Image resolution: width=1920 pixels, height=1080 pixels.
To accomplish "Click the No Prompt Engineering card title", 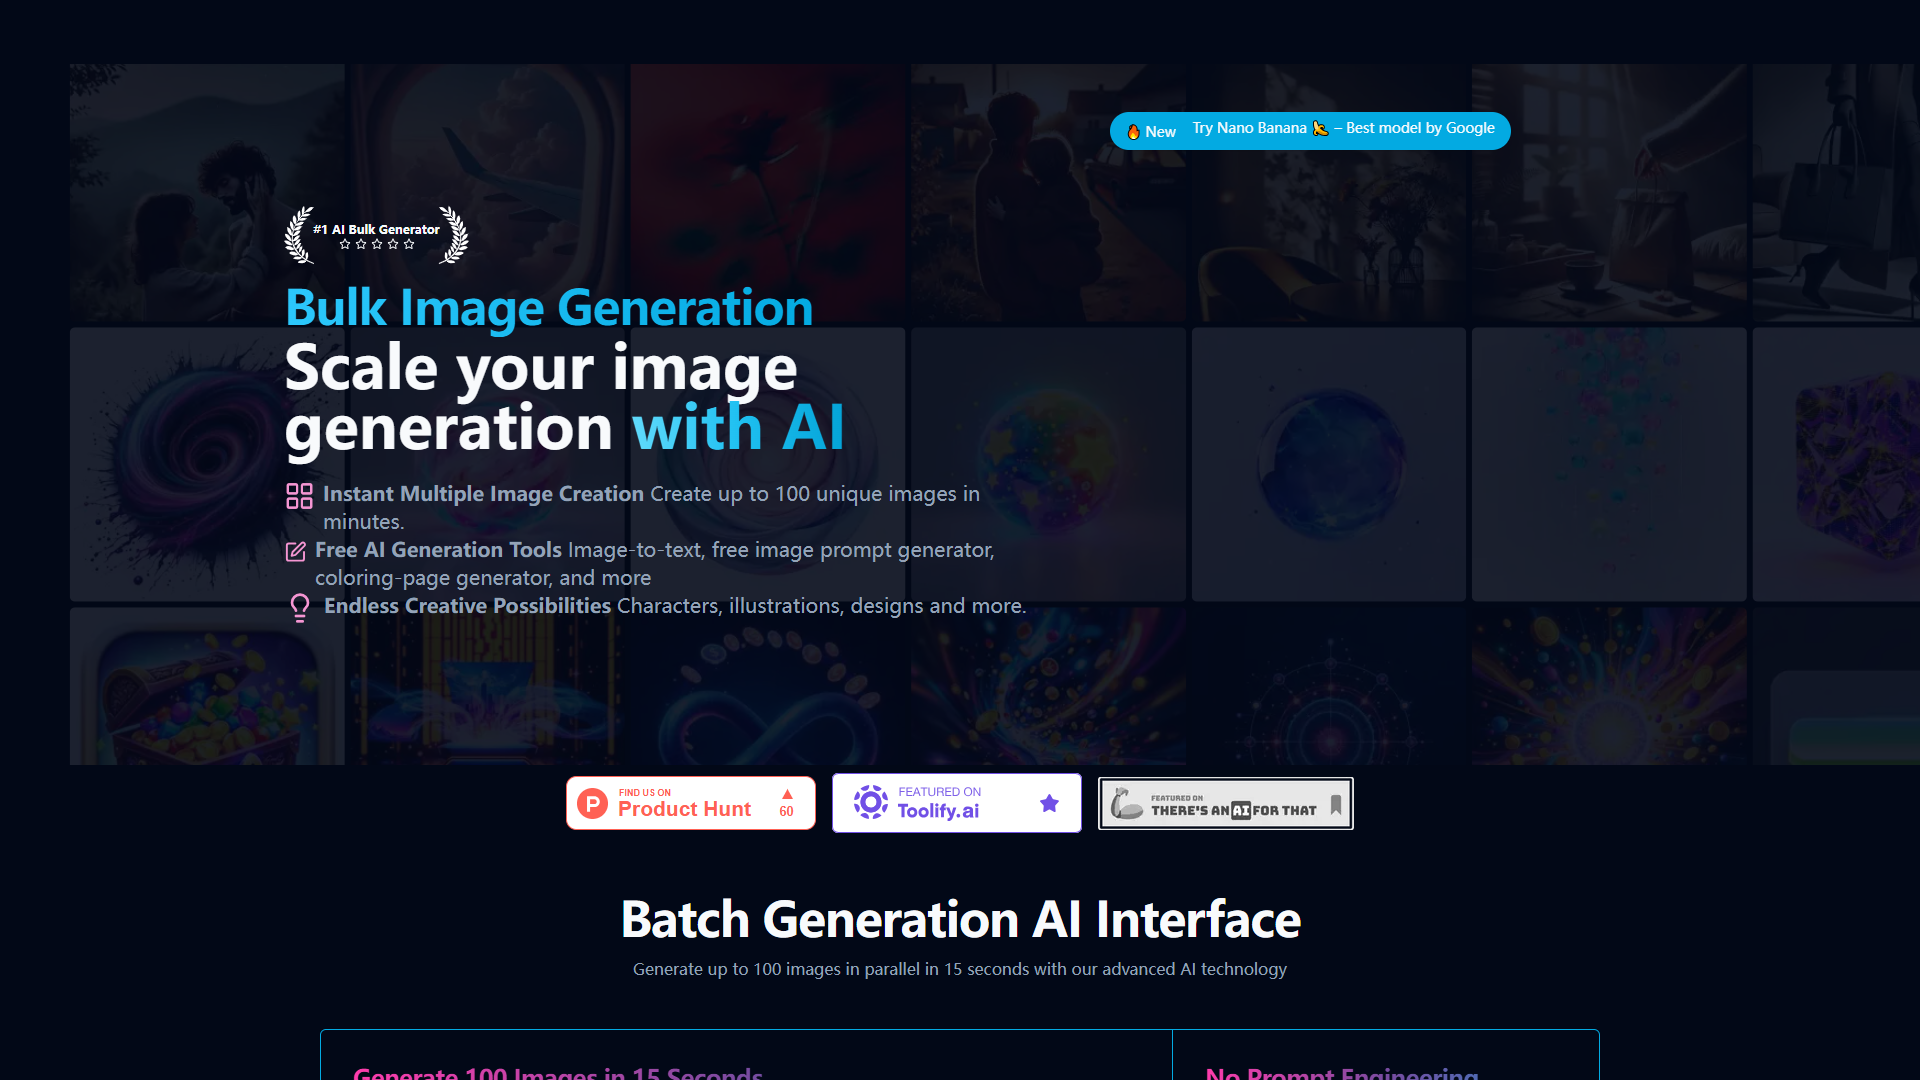I will click(1342, 1072).
